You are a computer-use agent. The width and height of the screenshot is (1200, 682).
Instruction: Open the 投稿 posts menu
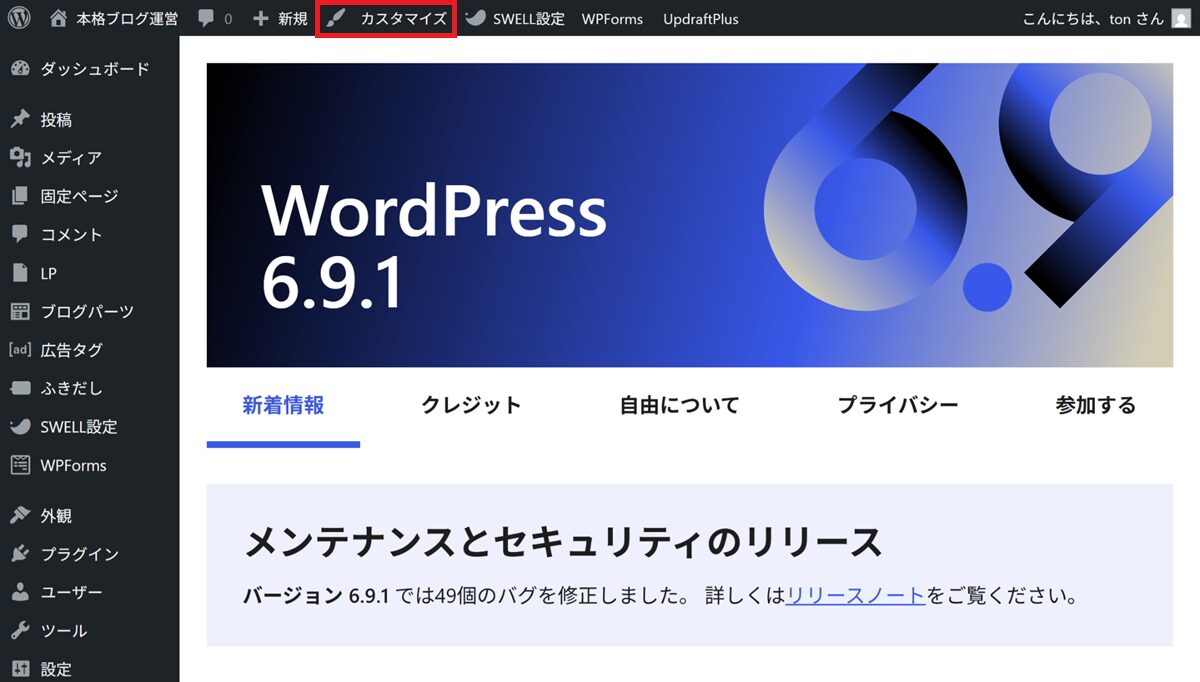55,120
